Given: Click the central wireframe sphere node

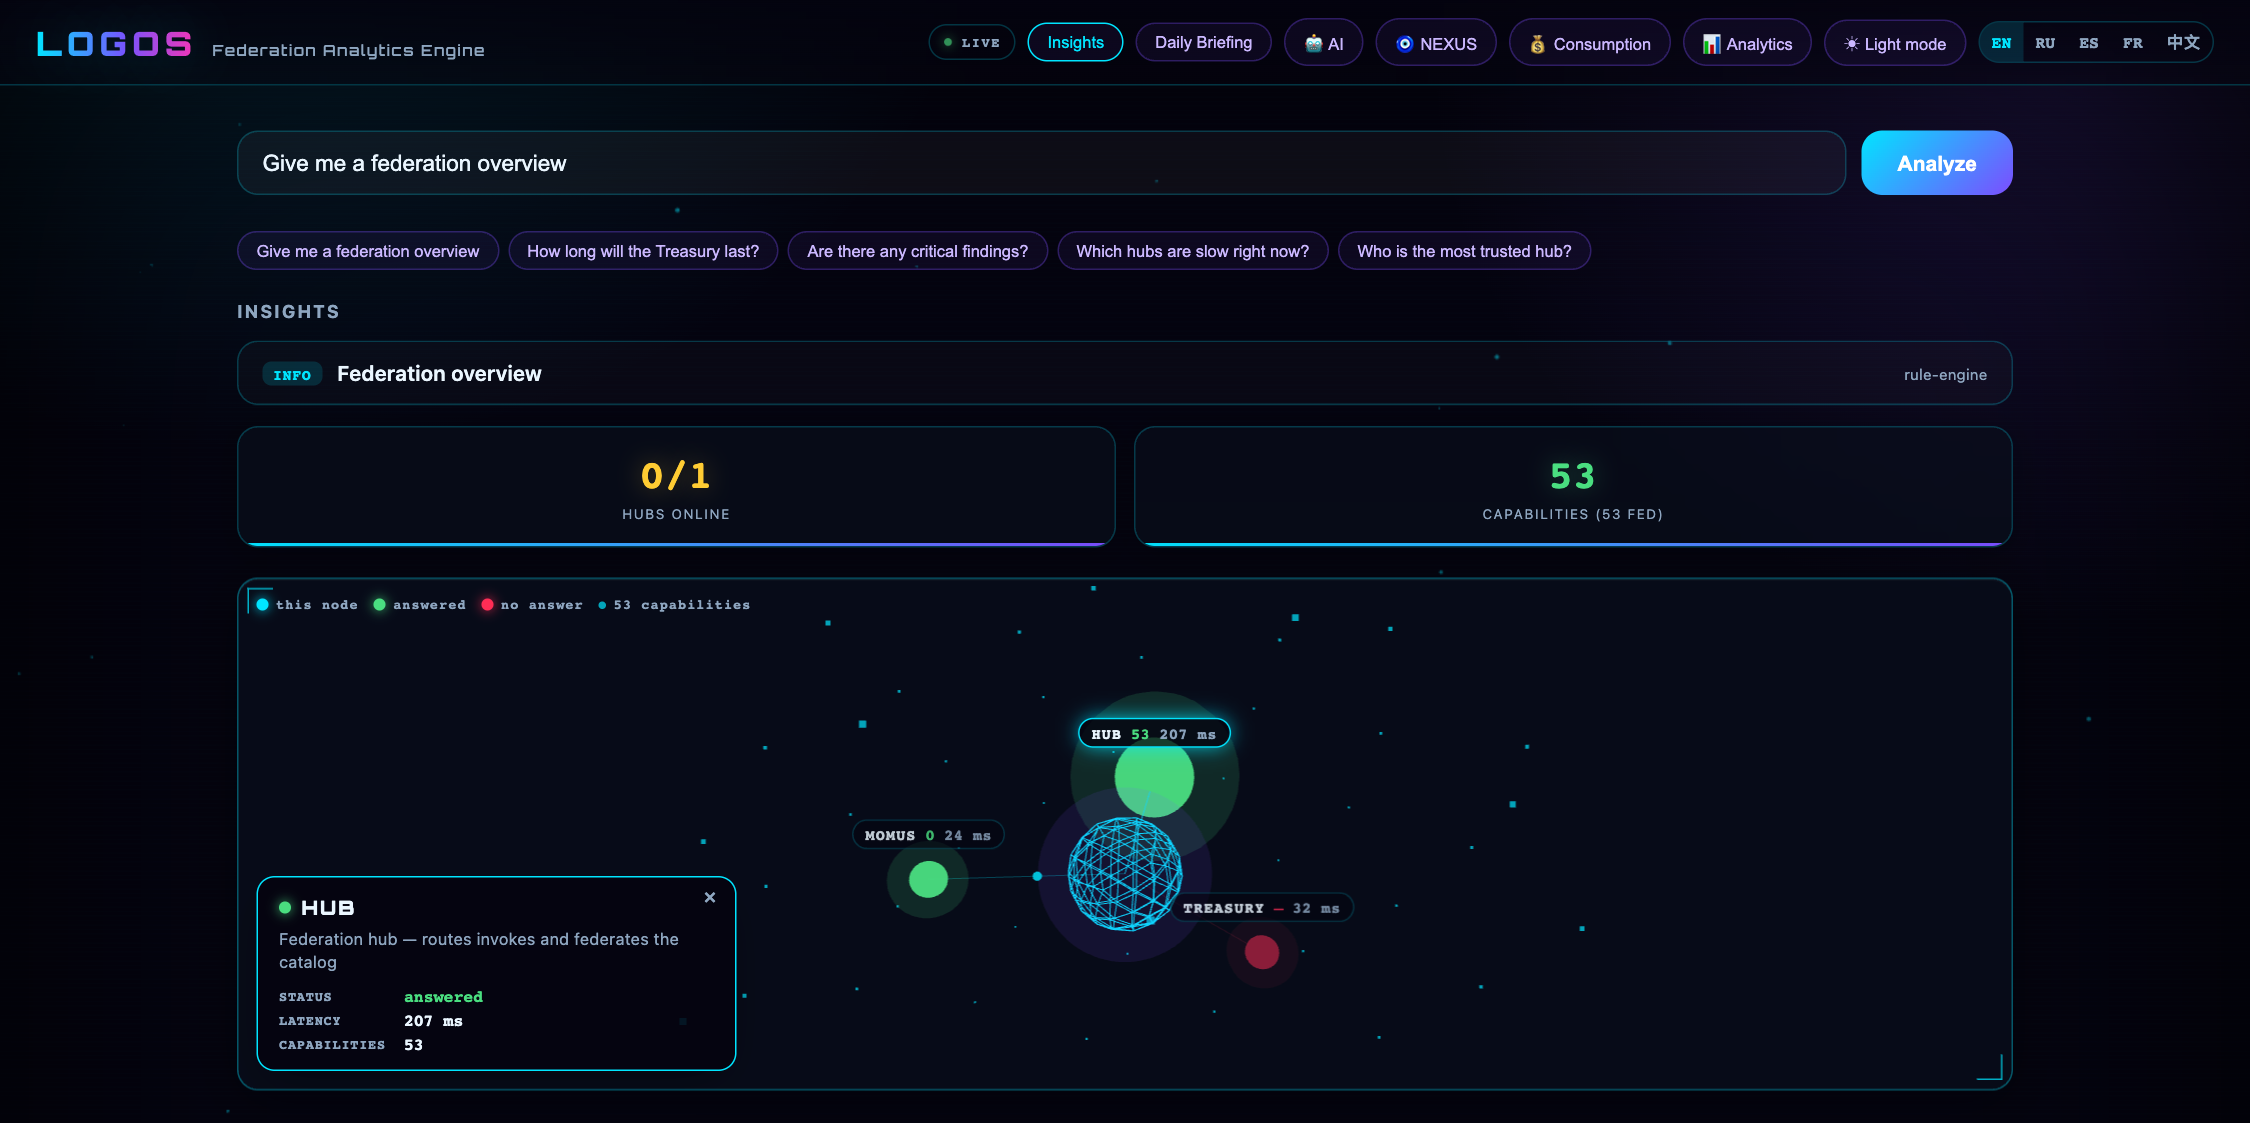Looking at the screenshot, I should point(1125,874).
